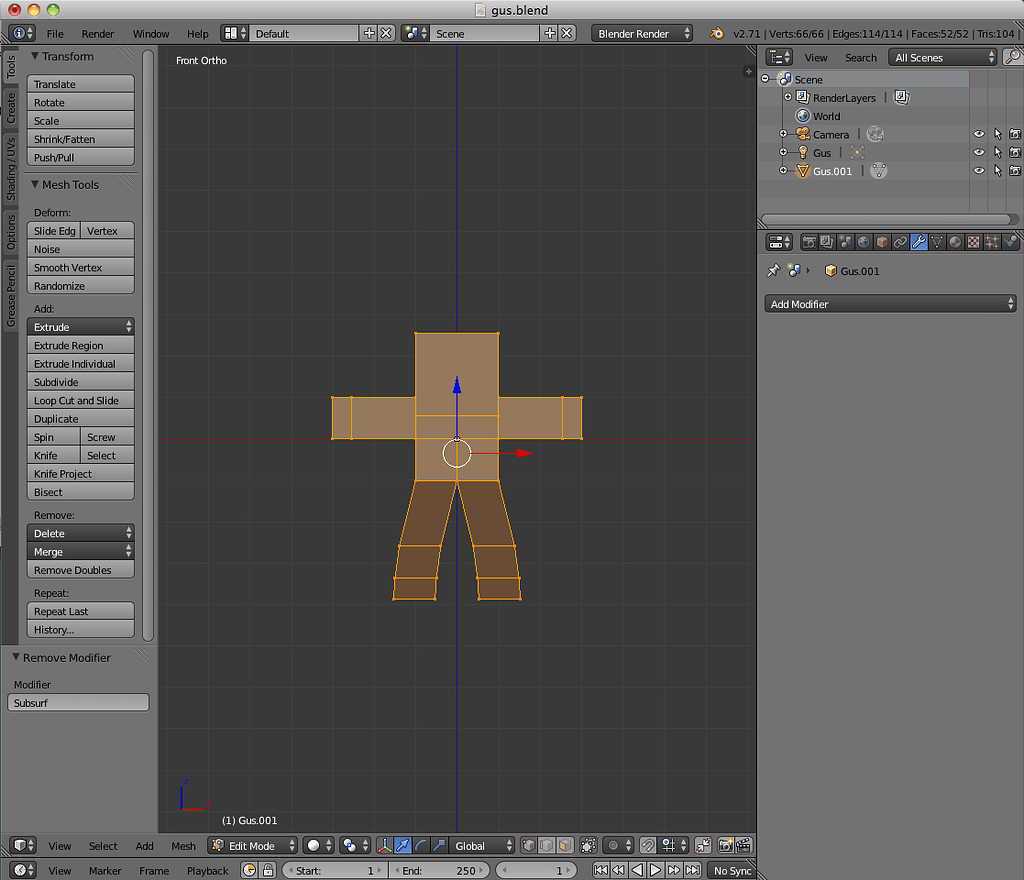Open the Modifiers wrench properties tab
1024x880 pixels.
[x=918, y=242]
